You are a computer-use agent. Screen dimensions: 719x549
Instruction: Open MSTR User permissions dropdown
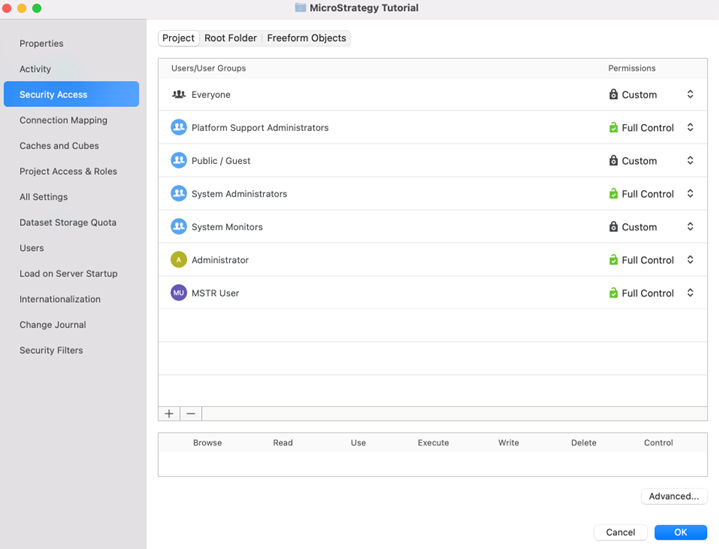(690, 293)
